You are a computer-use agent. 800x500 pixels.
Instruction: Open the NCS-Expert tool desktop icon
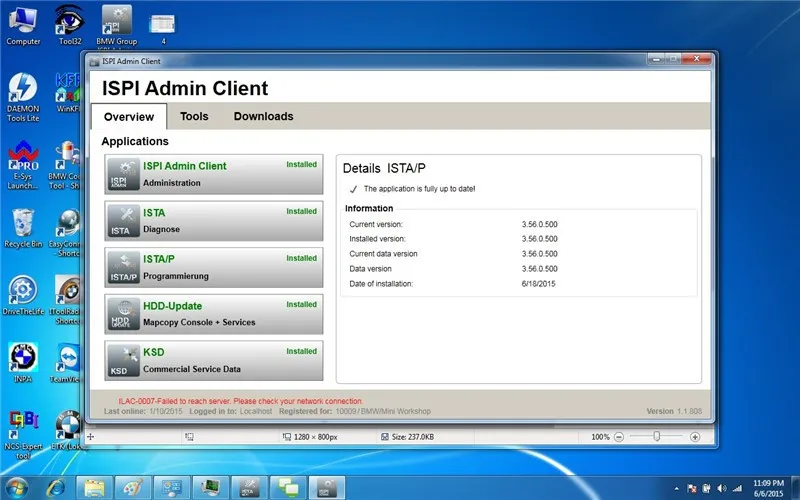23,435
